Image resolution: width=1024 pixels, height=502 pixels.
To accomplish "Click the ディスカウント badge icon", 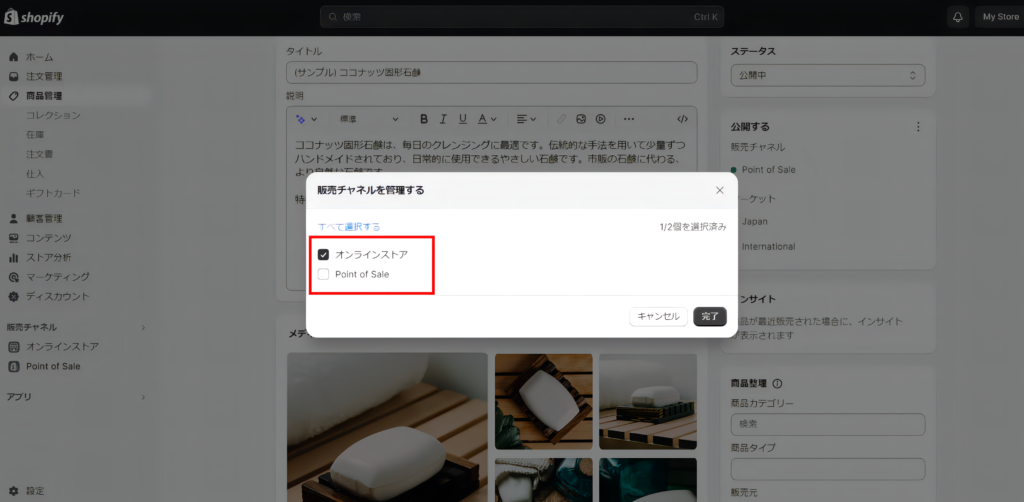I will (x=13, y=296).
